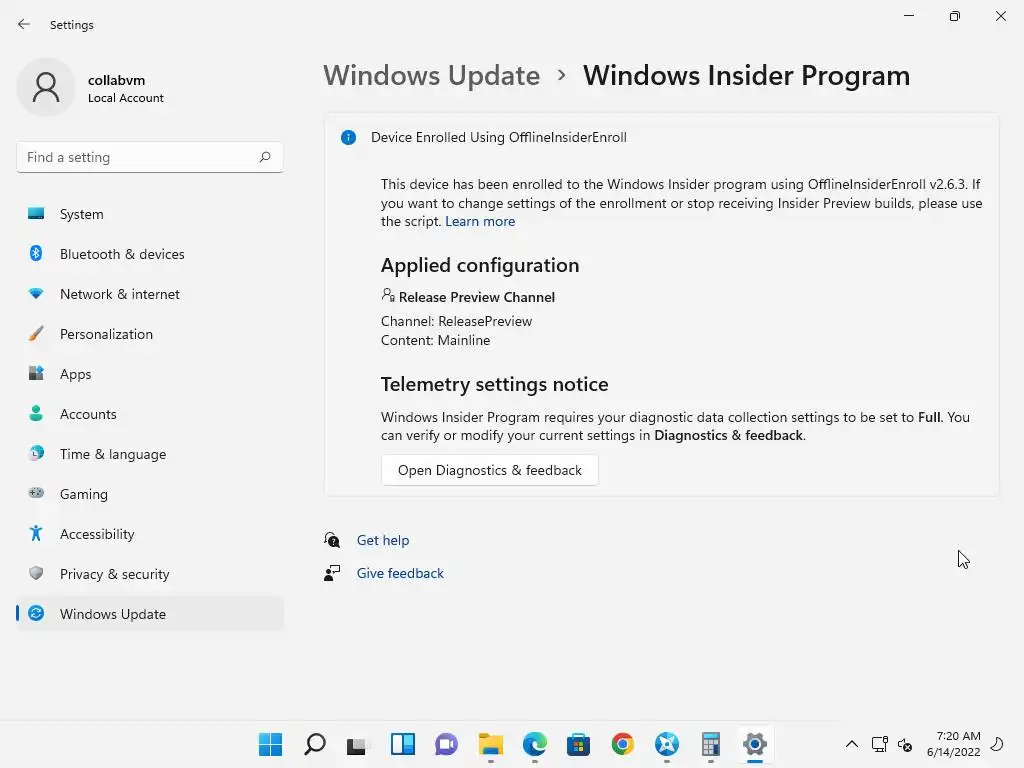Click the Give feedback person icon

coord(332,573)
